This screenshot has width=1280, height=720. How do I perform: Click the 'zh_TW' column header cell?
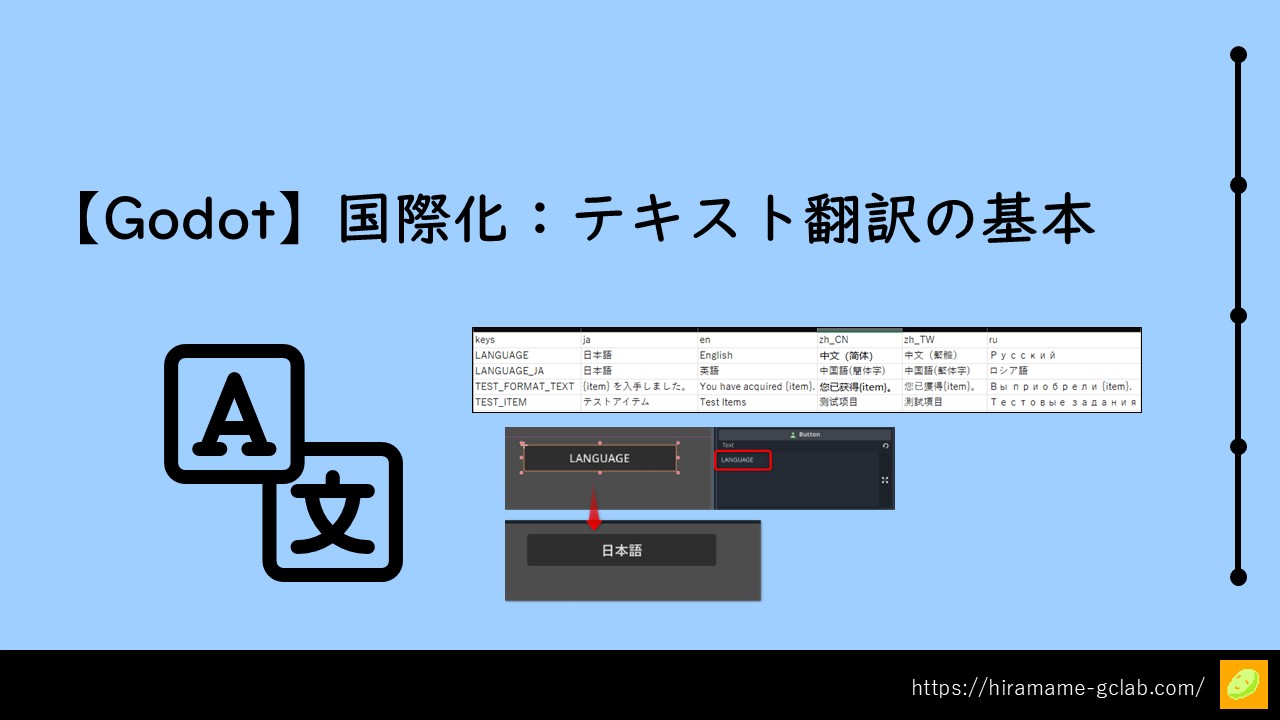tap(943, 340)
